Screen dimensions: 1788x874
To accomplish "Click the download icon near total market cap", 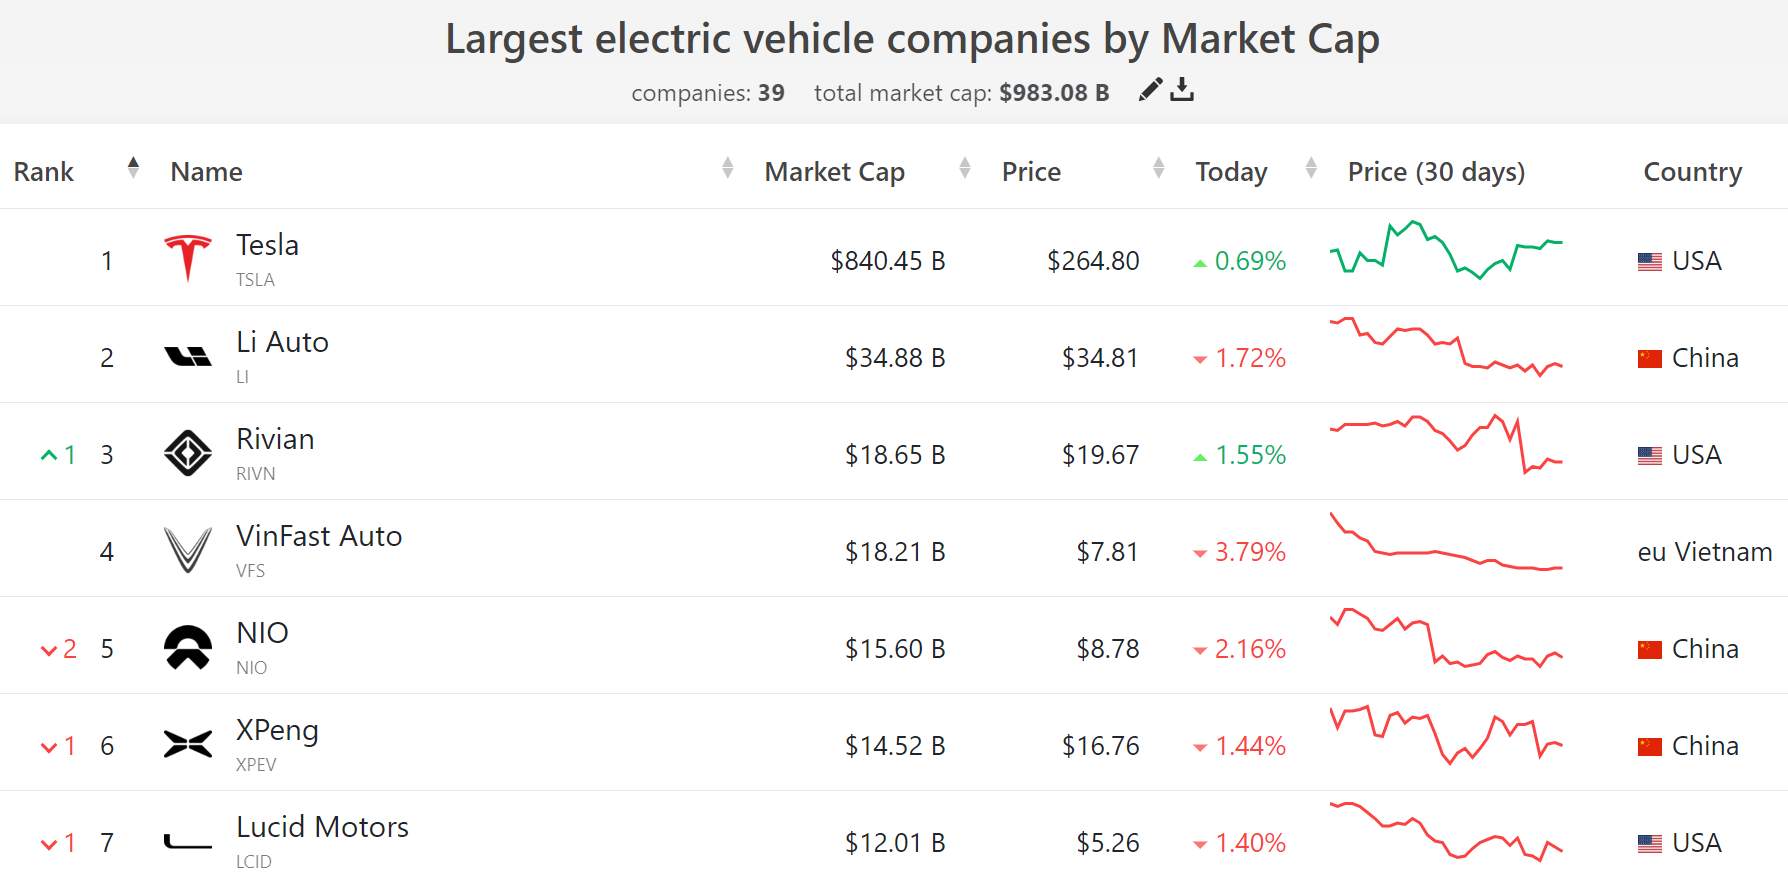I will click(1182, 90).
